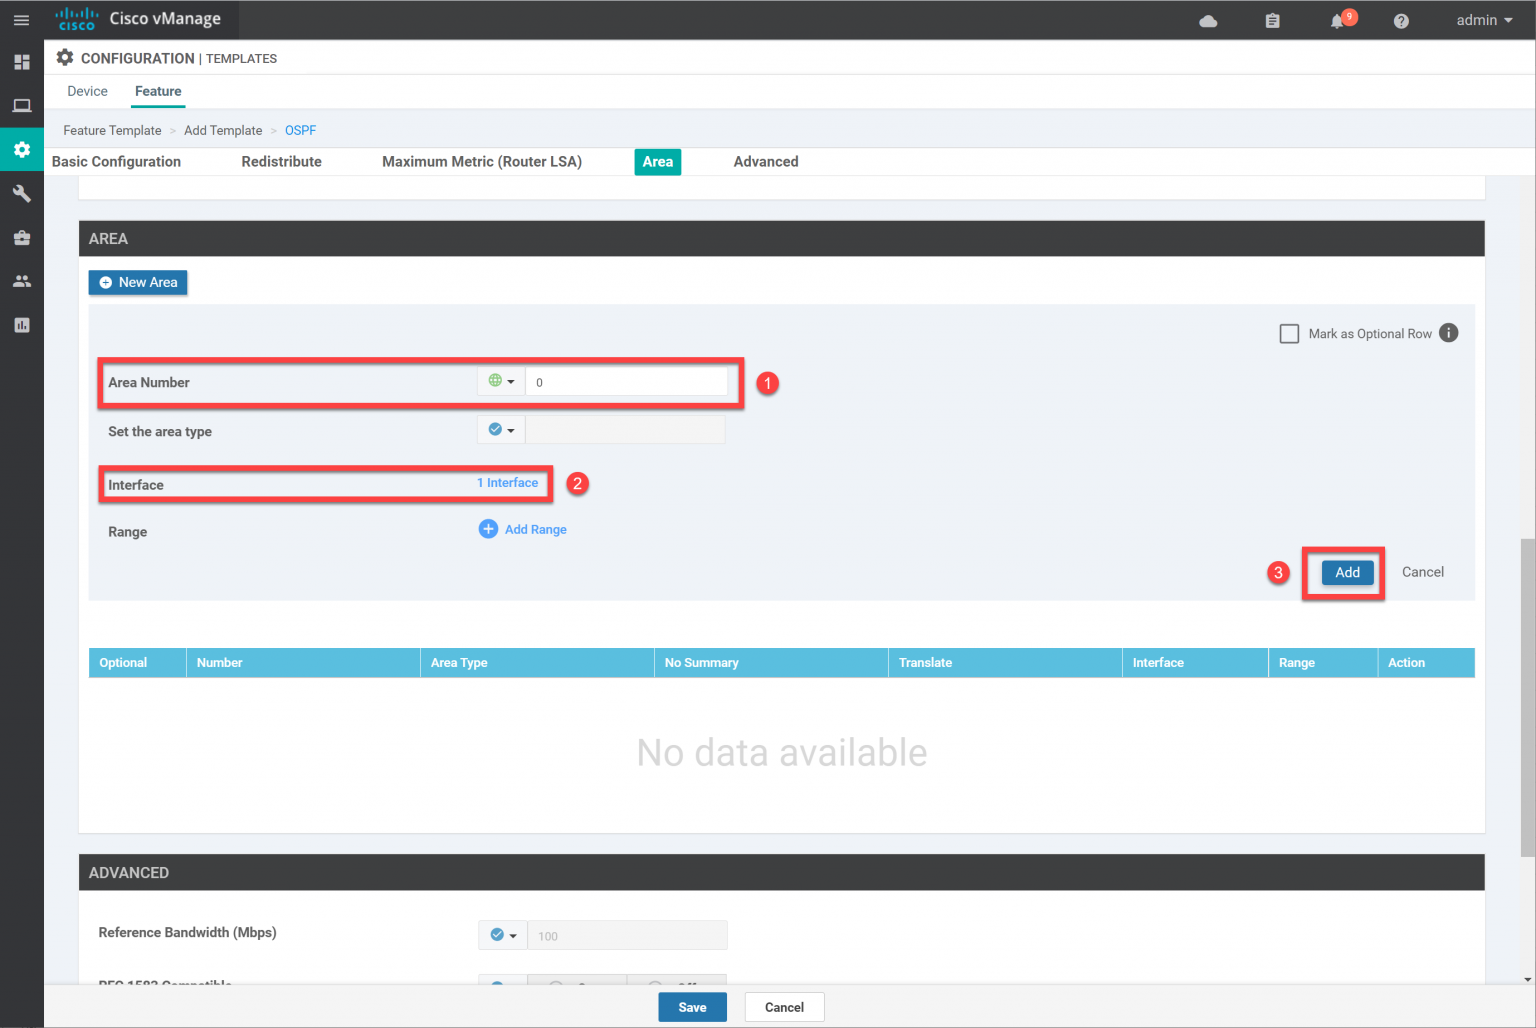Click inside the Area Number input field
1536x1028 pixels.
(628, 381)
